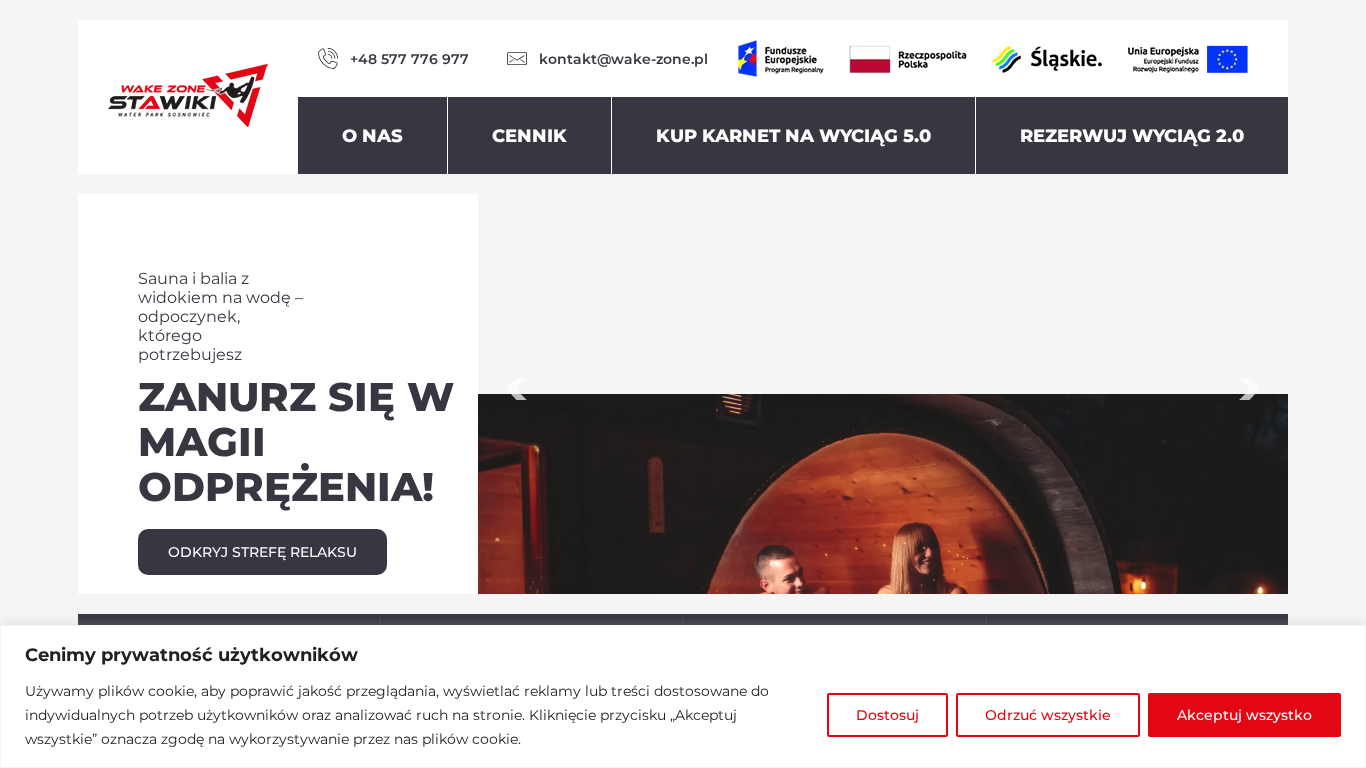
Task: Select KUP KARNET NA WYCIĄG 5.0
Action: pos(793,136)
